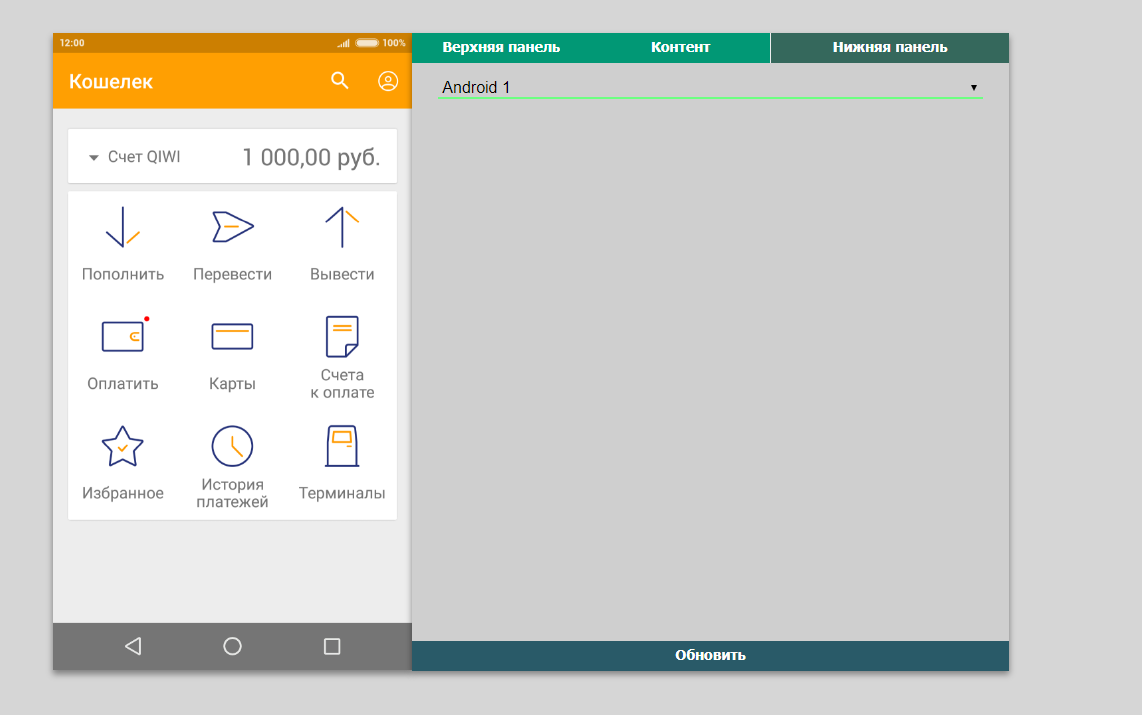Click the Пополнить label text
Screen dimensions: 1142x715
coord(122,274)
